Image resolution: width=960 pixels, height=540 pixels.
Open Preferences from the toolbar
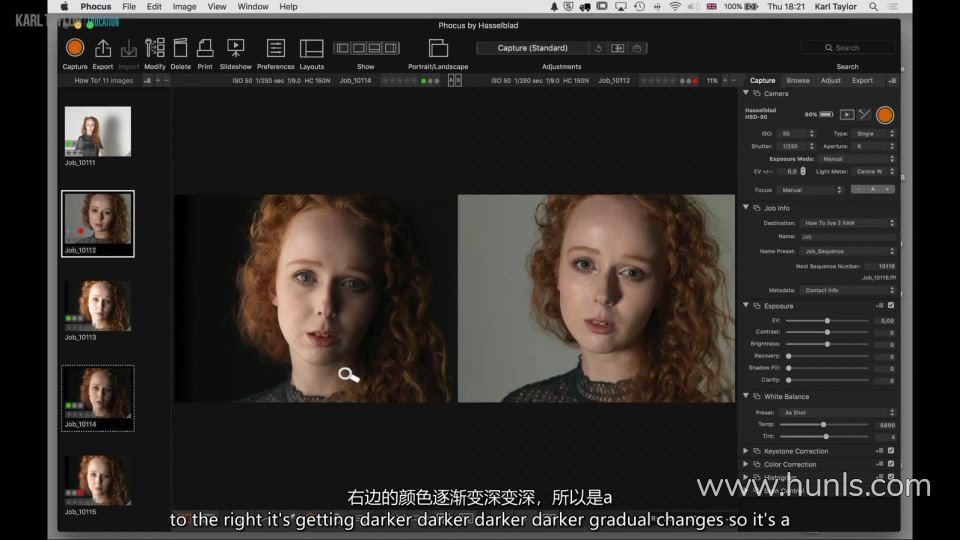pyautogui.click(x=276, y=48)
